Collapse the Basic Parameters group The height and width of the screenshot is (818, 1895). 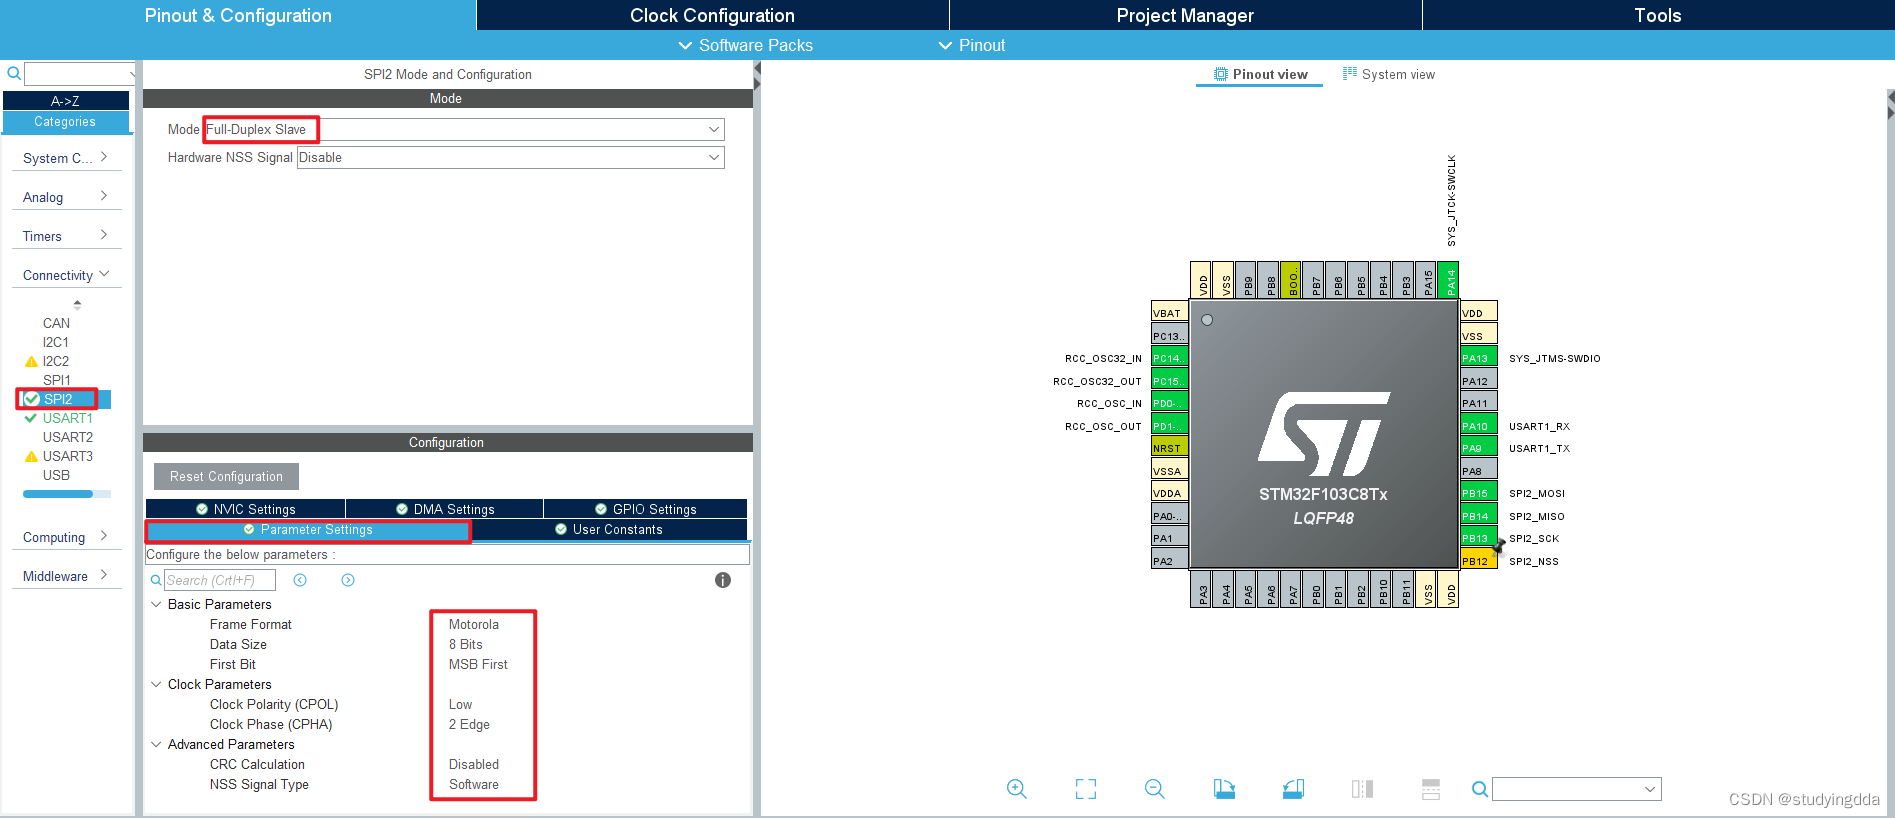tap(156, 604)
